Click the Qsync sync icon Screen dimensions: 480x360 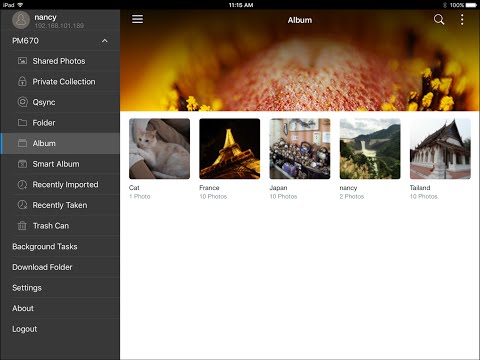point(22,102)
